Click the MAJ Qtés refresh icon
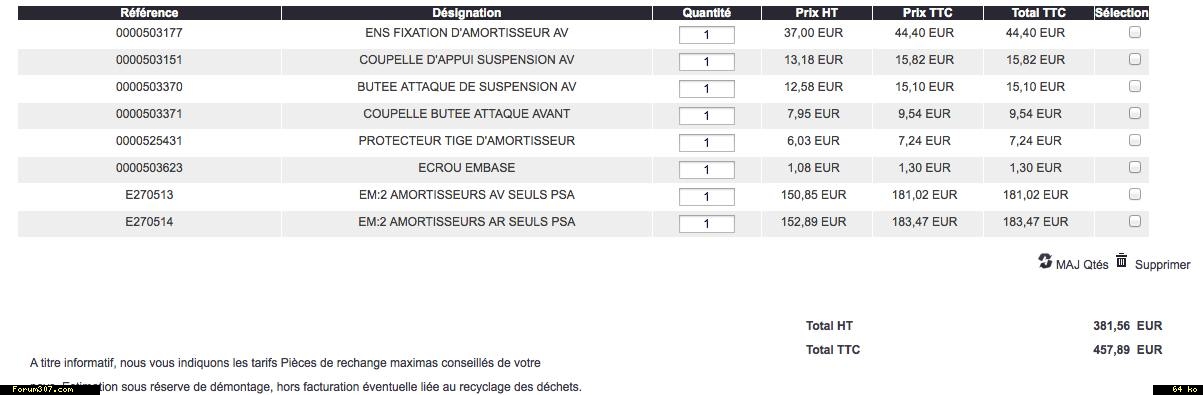The image size is (1203, 395). [x=1045, y=261]
